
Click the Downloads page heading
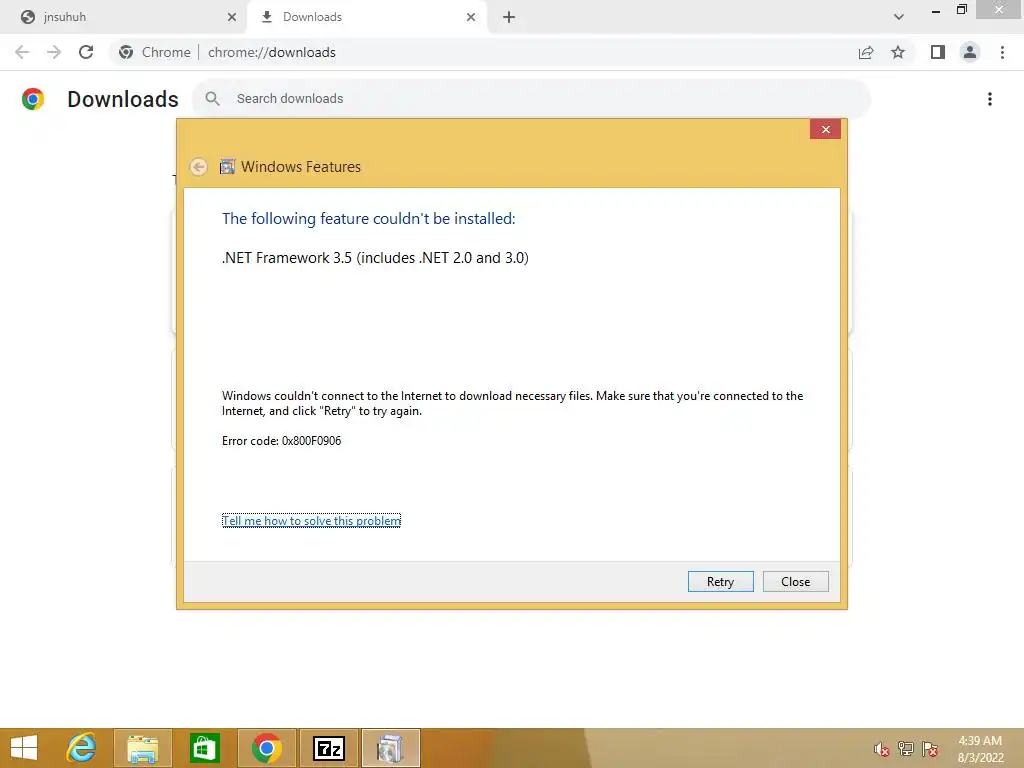(x=123, y=99)
